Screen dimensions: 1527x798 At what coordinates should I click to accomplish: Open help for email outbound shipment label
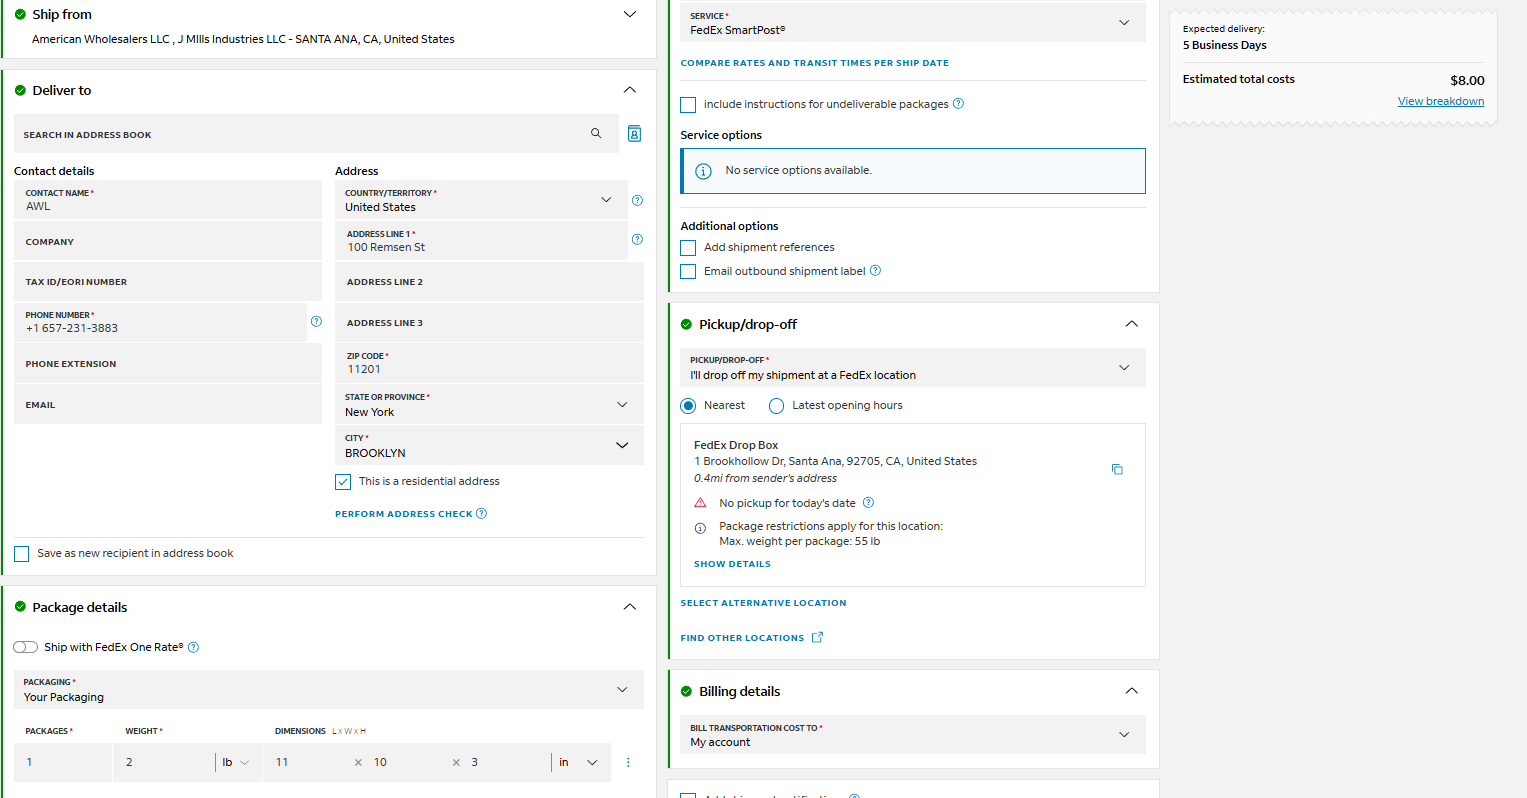point(875,270)
